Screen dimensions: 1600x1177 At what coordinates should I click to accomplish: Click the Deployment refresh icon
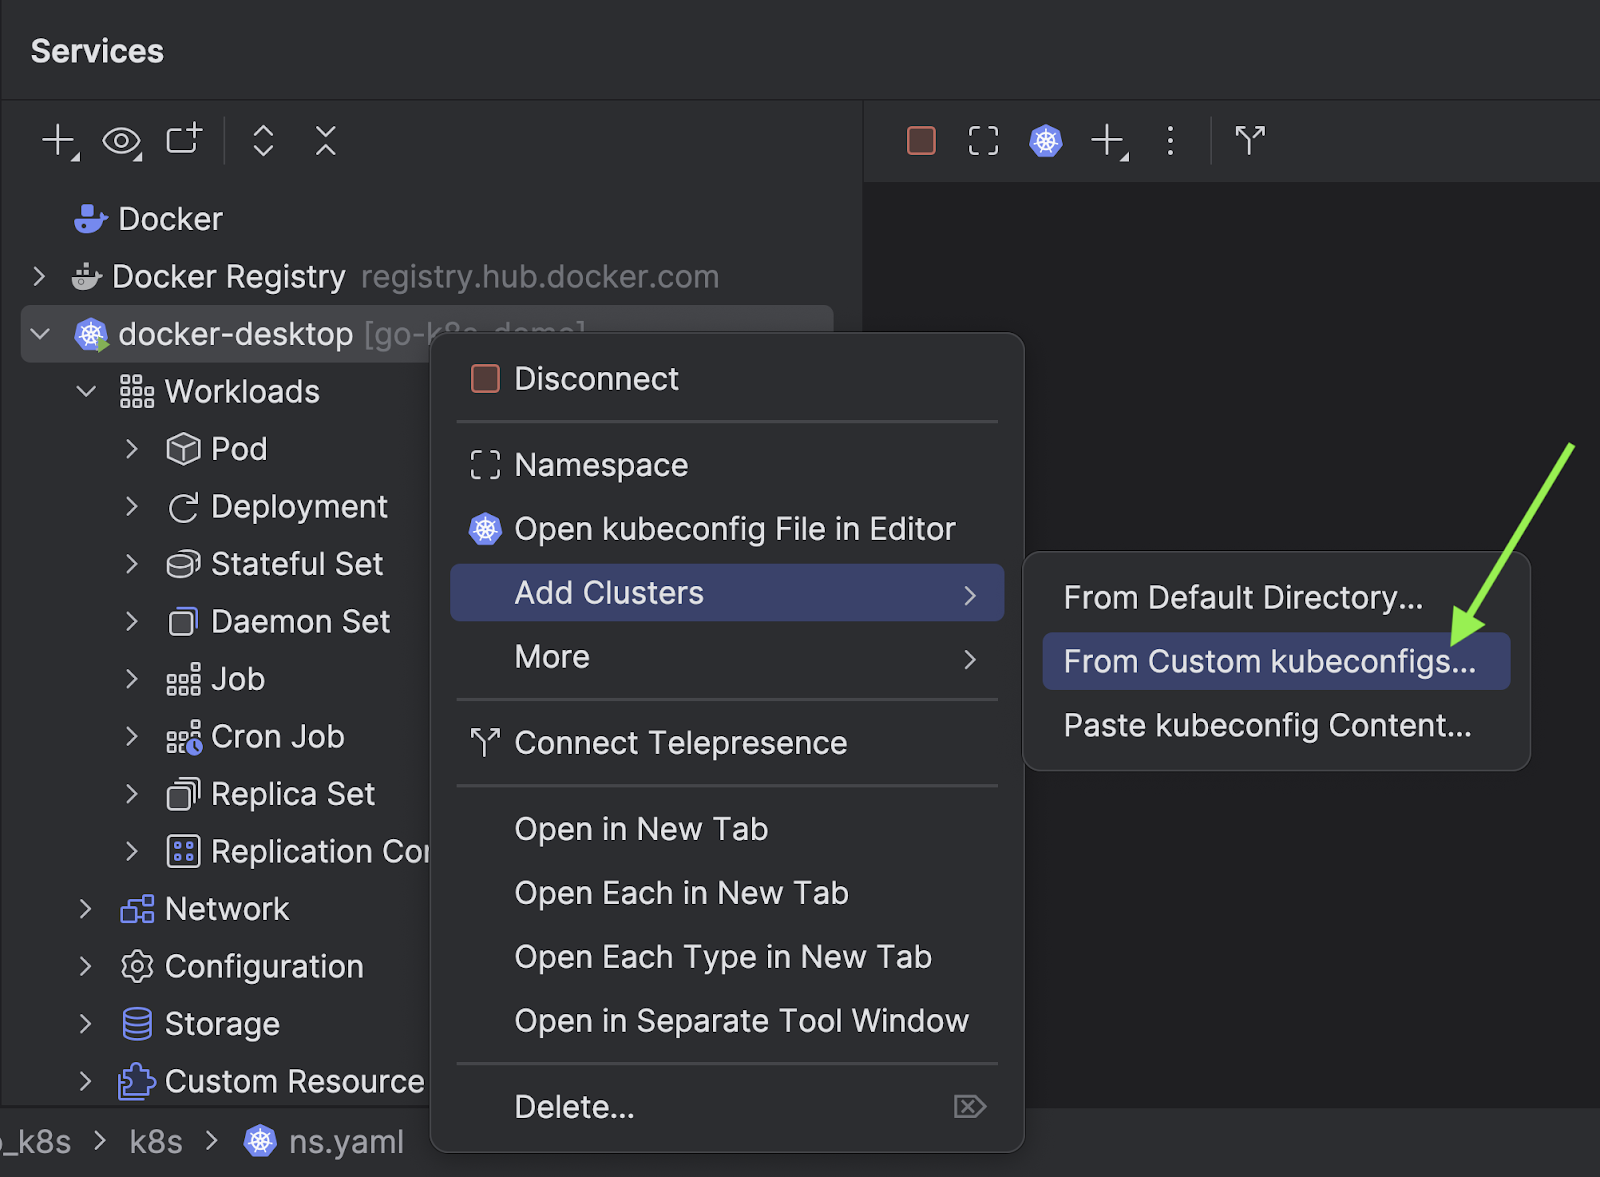[183, 507]
